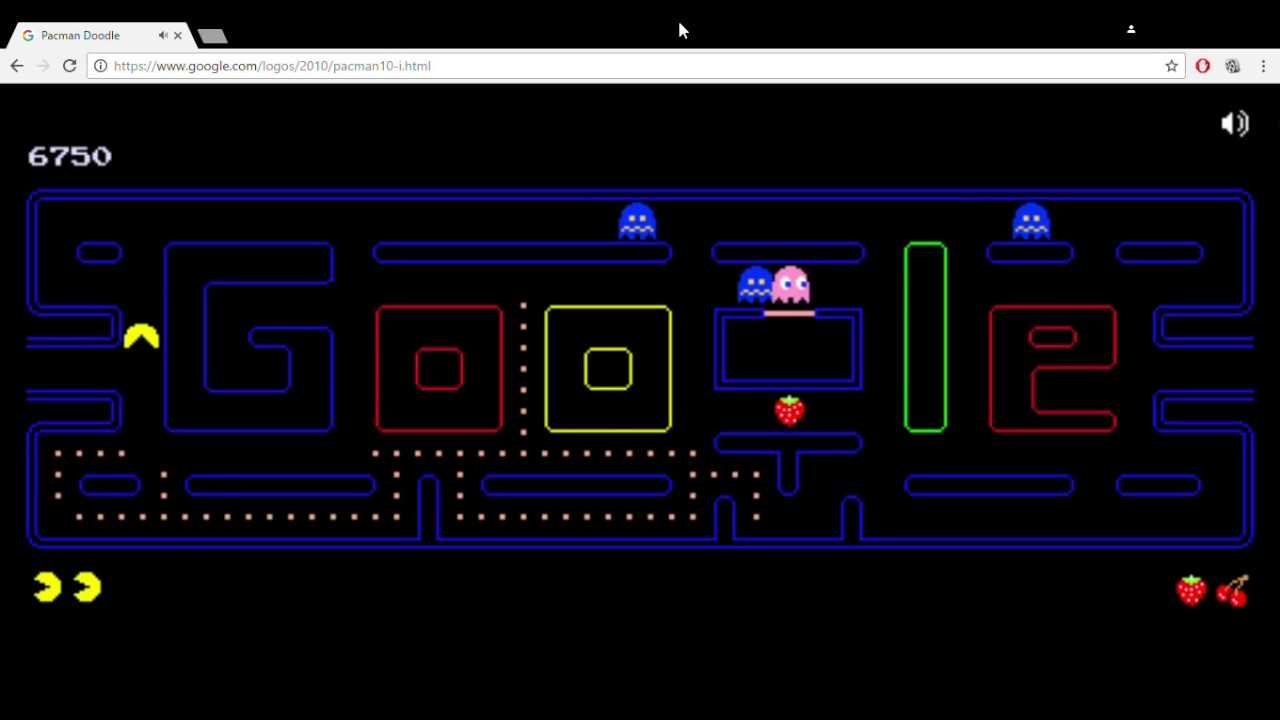Click the green letter l wall

coord(925,337)
